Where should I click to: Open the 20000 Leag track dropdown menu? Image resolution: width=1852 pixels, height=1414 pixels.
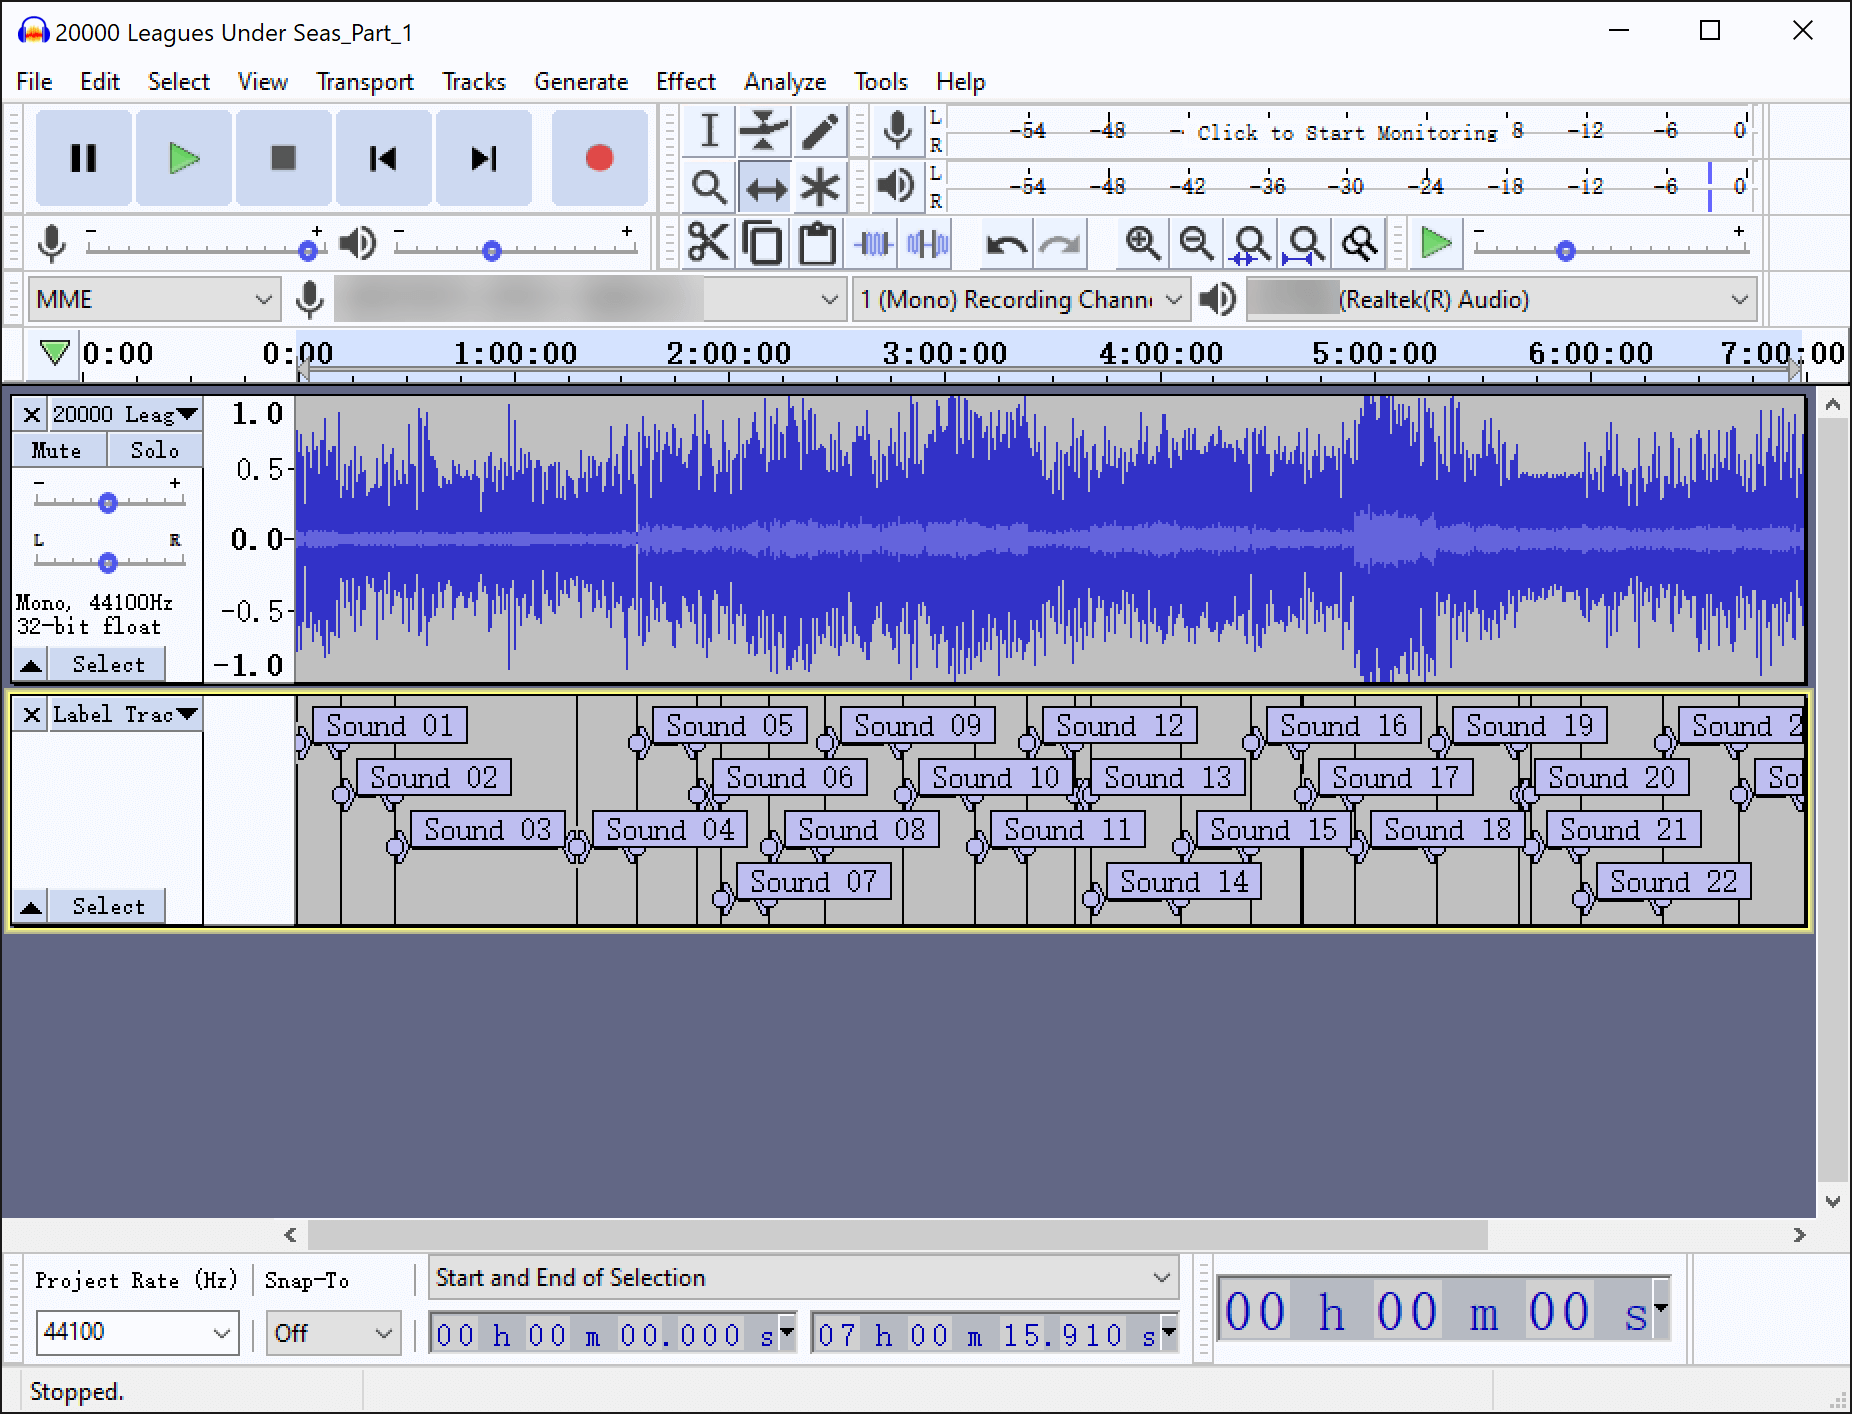(x=125, y=414)
